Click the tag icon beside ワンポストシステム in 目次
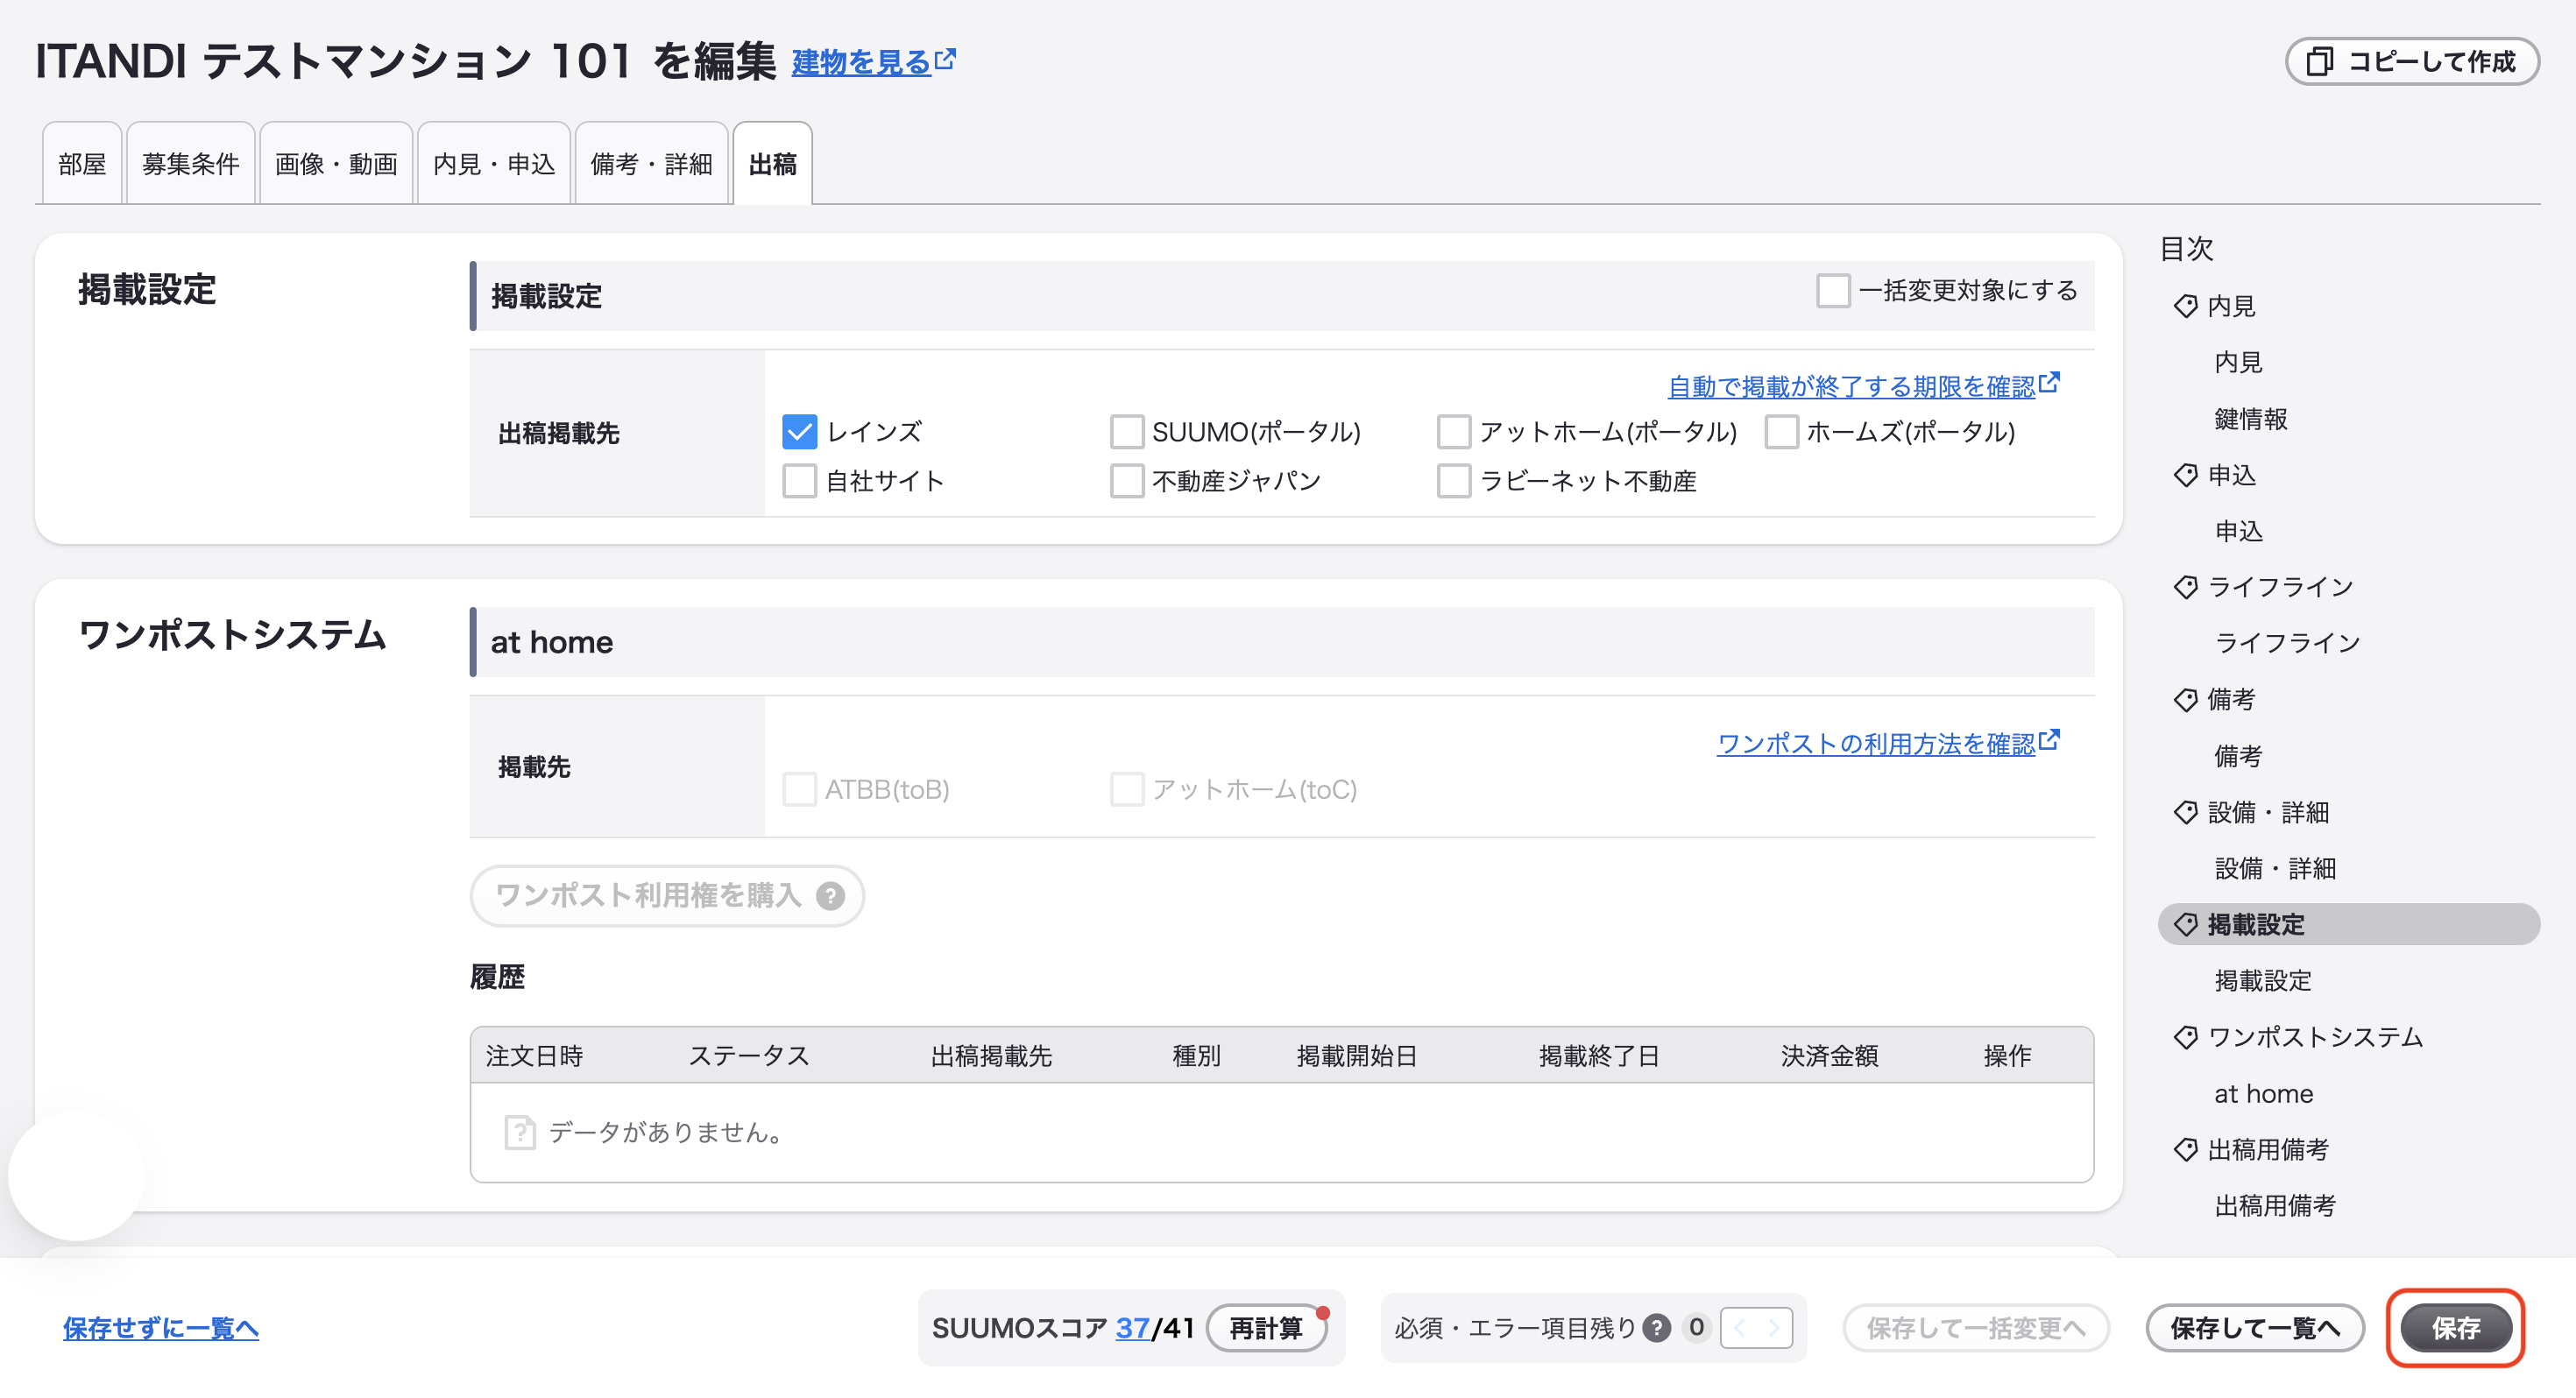The width and height of the screenshot is (2576, 1398). point(2185,1037)
